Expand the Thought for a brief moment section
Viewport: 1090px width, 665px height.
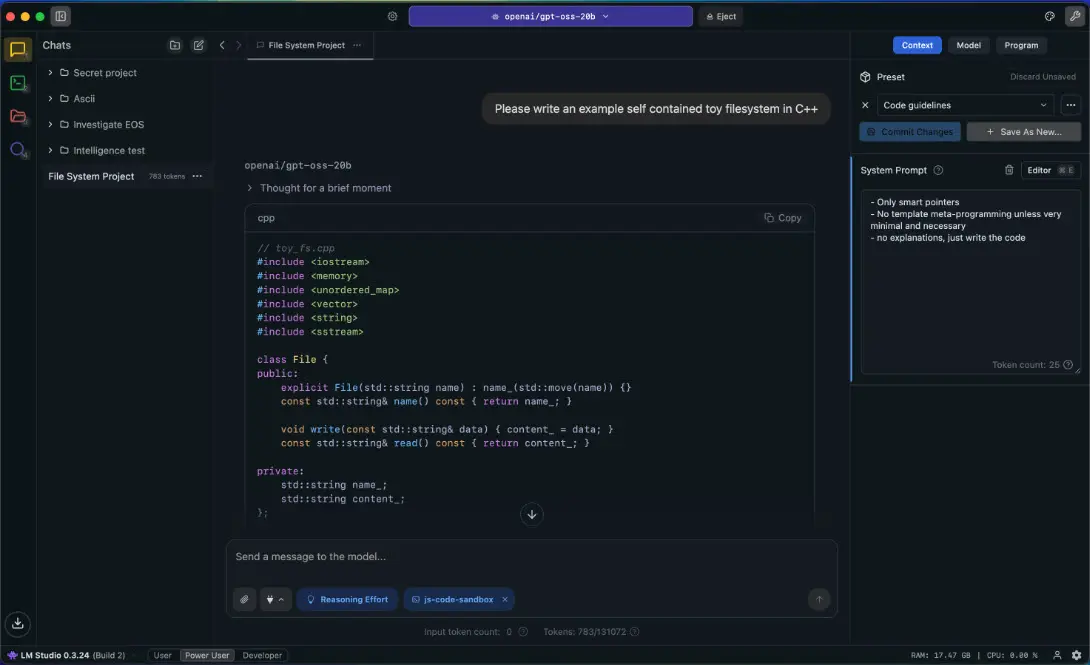pyautogui.click(x=325, y=188)
